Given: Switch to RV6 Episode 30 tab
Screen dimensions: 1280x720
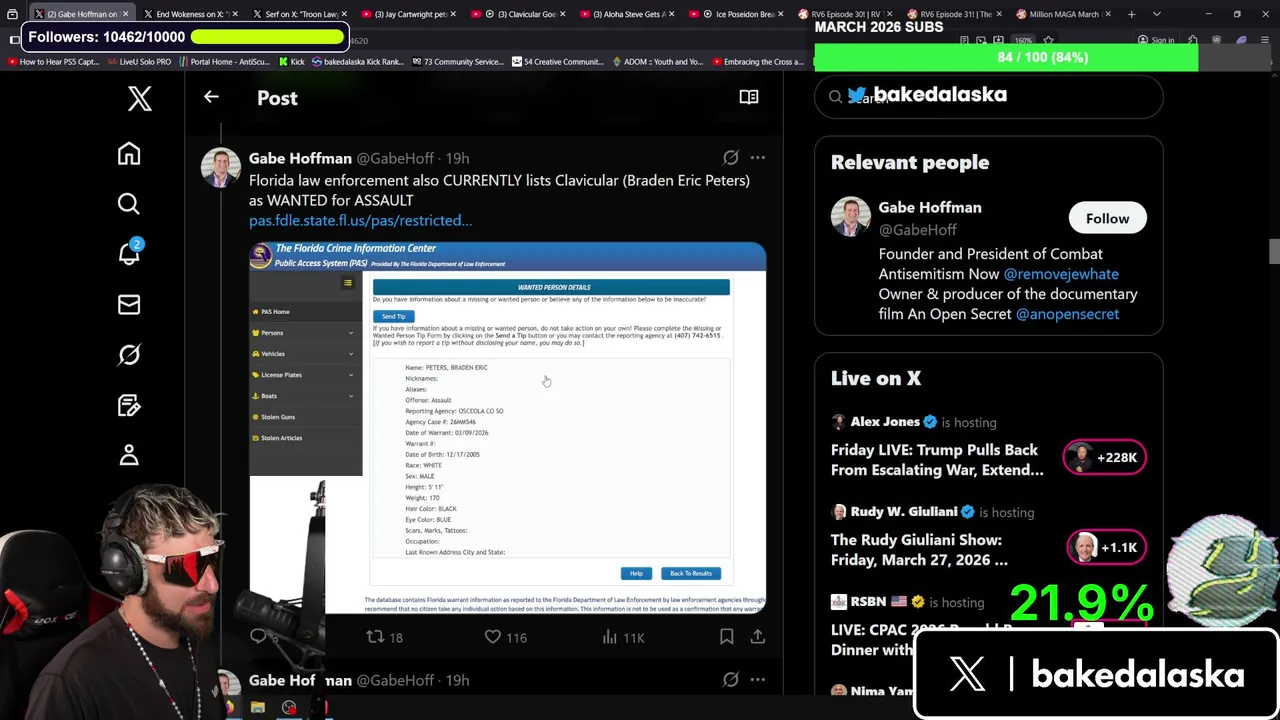Looking at the screenshot, I should tap(843, 14).
